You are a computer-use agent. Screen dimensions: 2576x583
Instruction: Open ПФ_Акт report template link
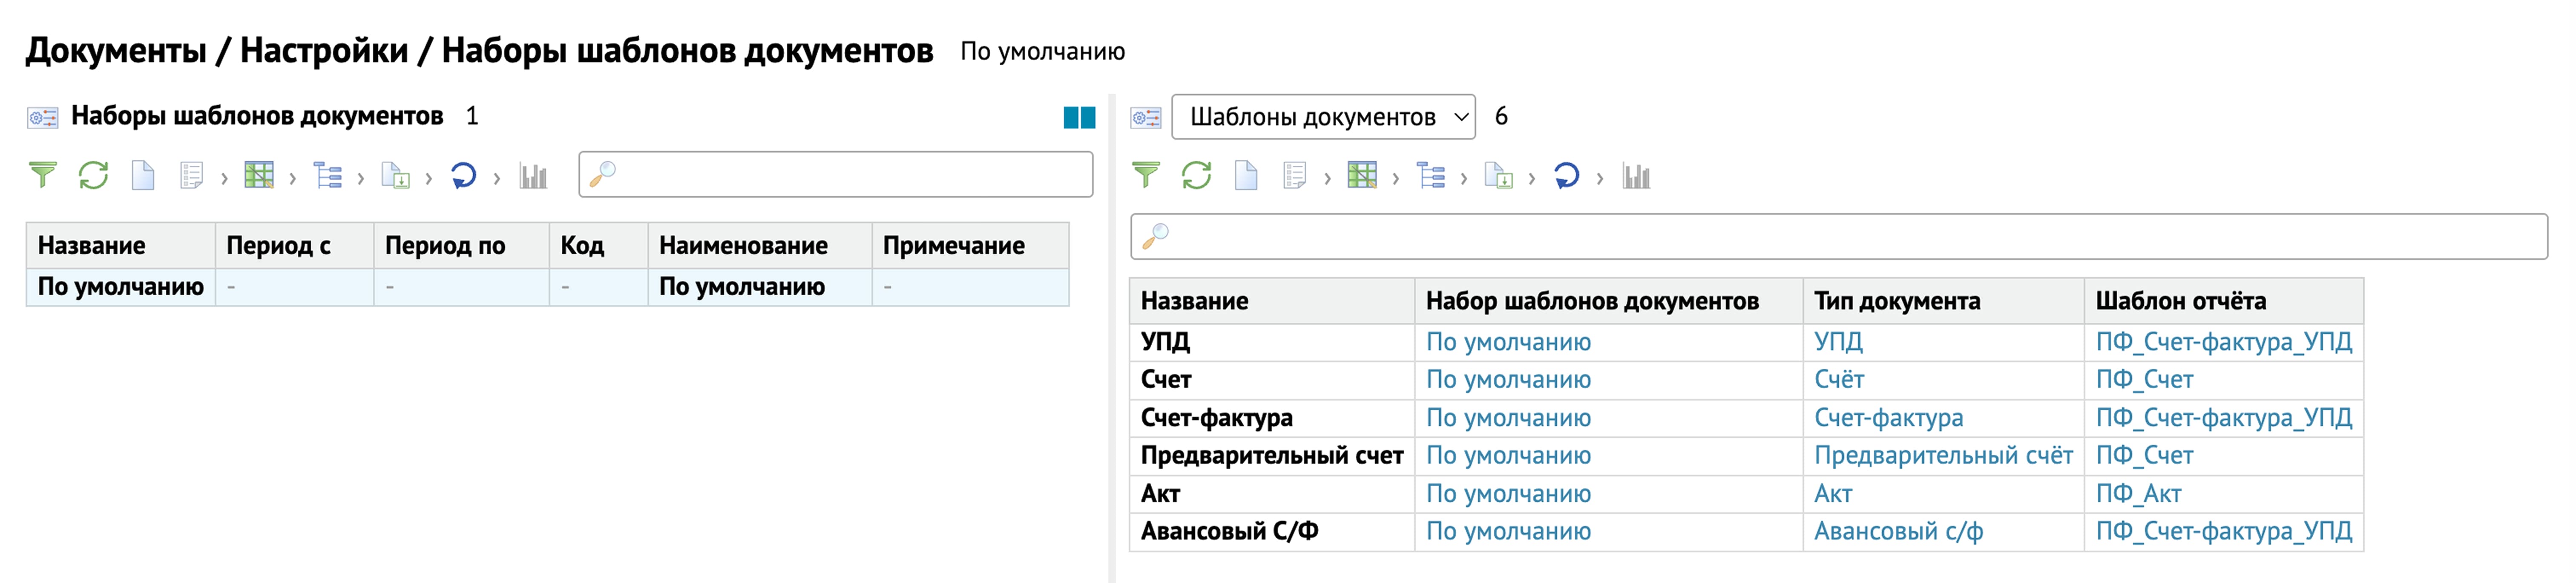coord(2138,494)
